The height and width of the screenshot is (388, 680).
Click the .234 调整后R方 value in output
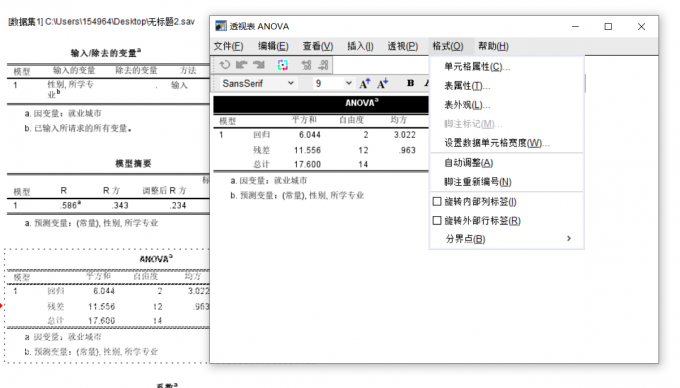point(178,205)
